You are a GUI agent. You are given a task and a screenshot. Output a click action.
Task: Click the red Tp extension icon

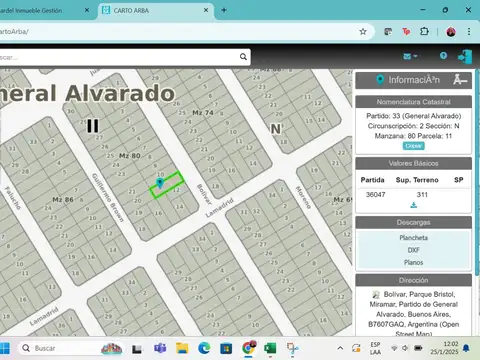406,32
